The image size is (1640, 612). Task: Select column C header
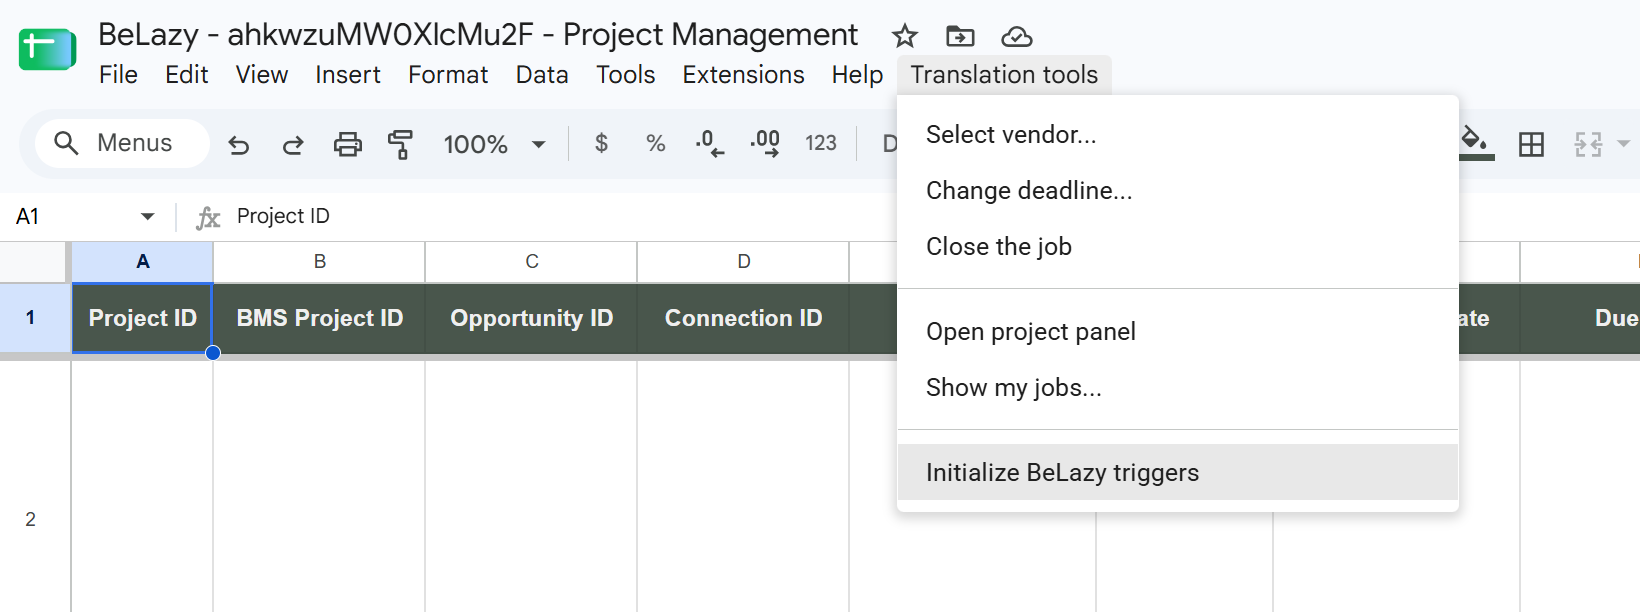531,262
